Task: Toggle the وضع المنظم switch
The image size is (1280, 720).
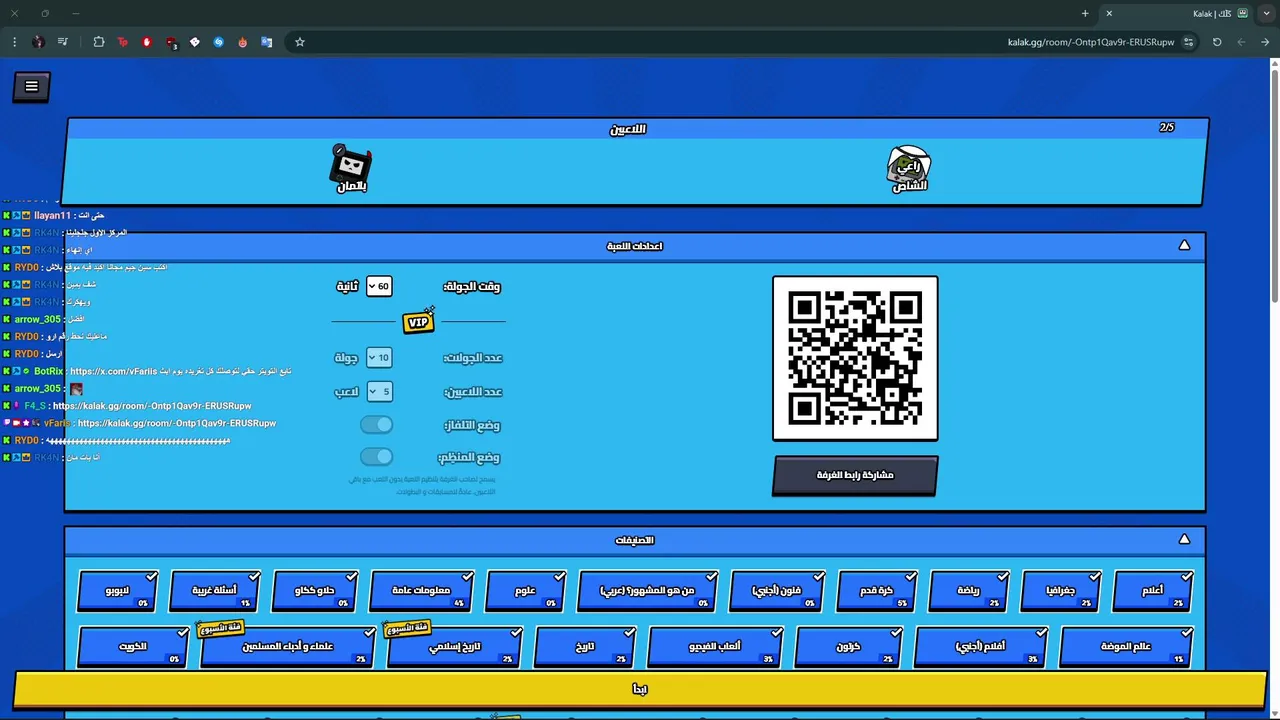Action: 377,457
